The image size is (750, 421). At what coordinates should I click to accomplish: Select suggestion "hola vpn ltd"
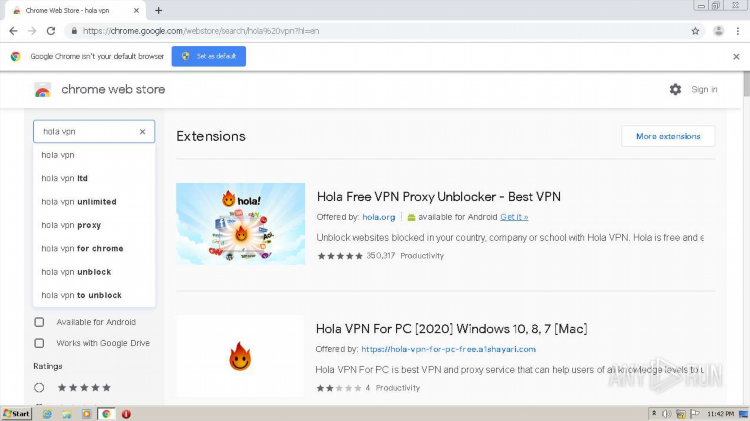click(94, 178)
